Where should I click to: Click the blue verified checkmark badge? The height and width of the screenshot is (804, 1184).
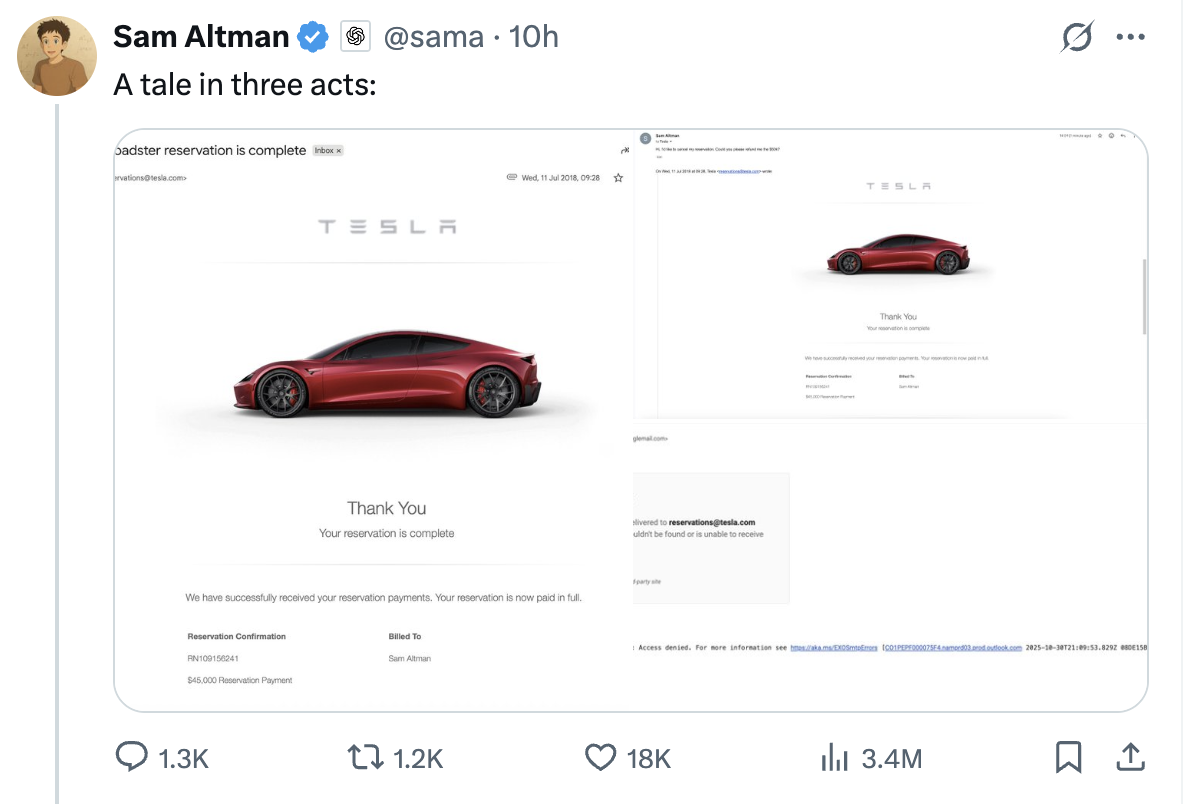313,38
